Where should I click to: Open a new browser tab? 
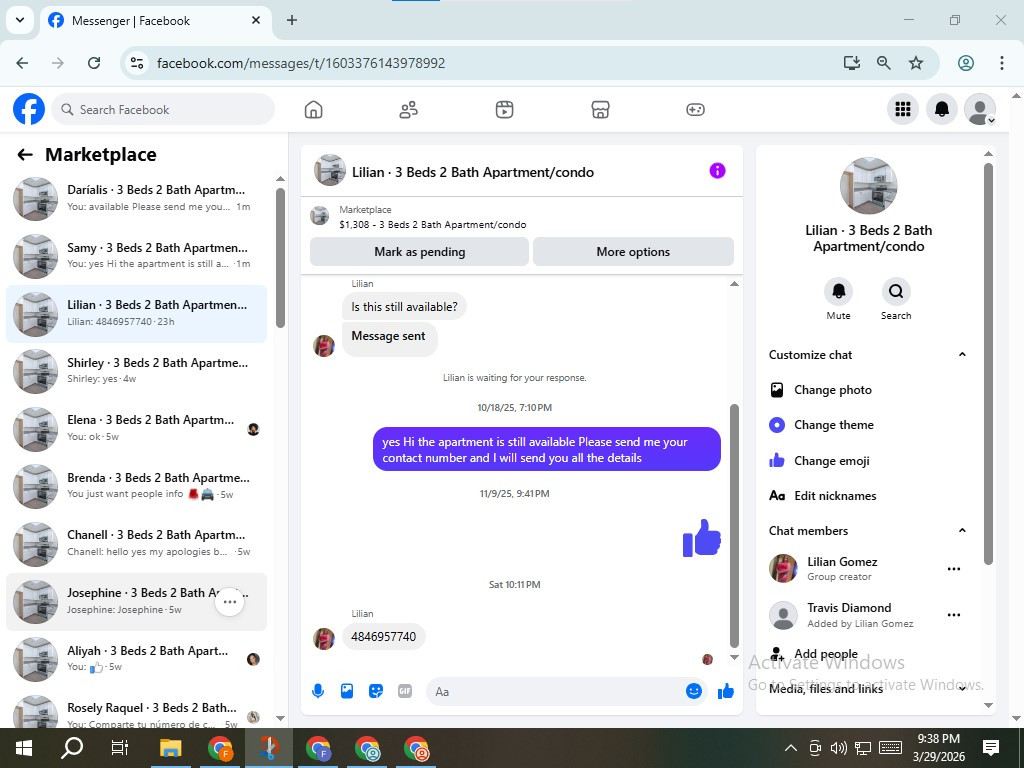coord(292,20)
